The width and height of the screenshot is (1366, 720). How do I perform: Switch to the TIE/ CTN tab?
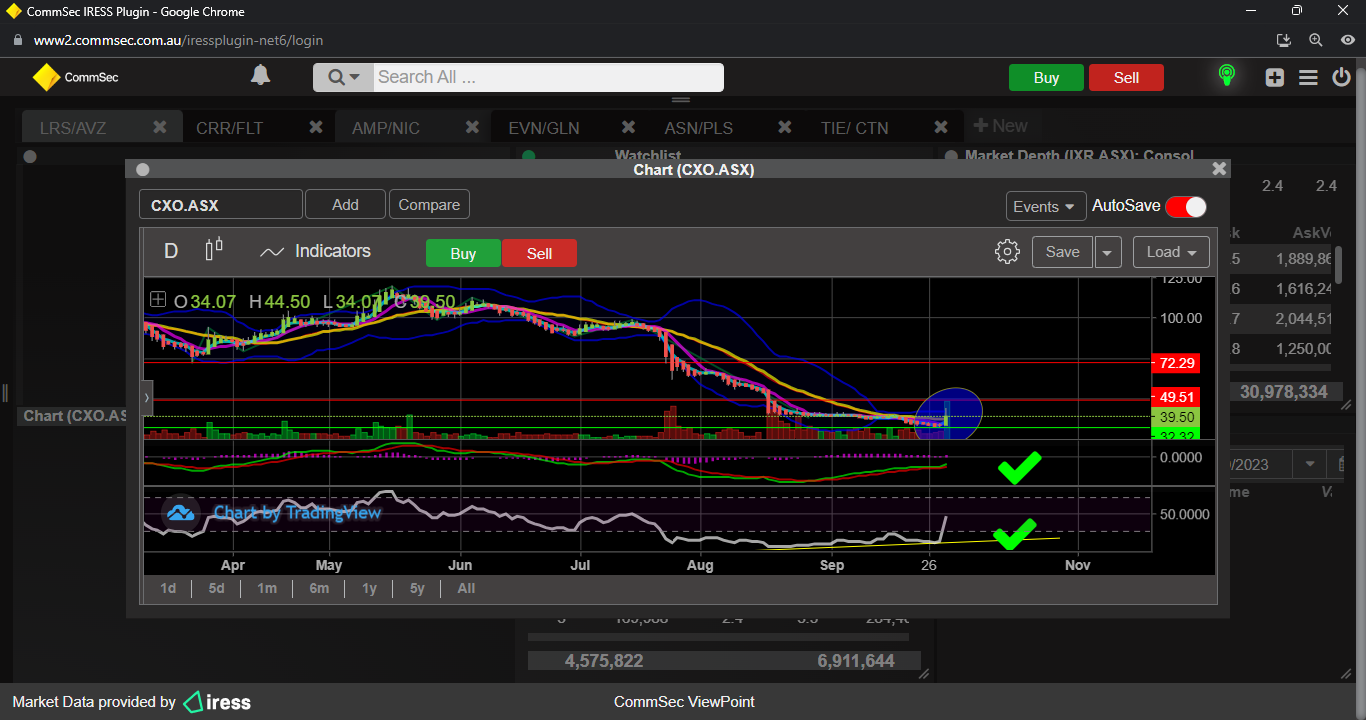tap(854, 128)
